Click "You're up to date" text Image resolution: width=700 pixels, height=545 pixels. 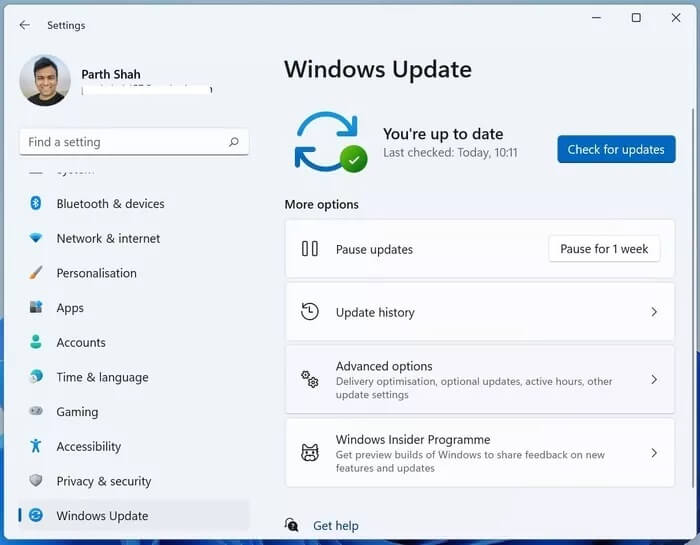443,134
